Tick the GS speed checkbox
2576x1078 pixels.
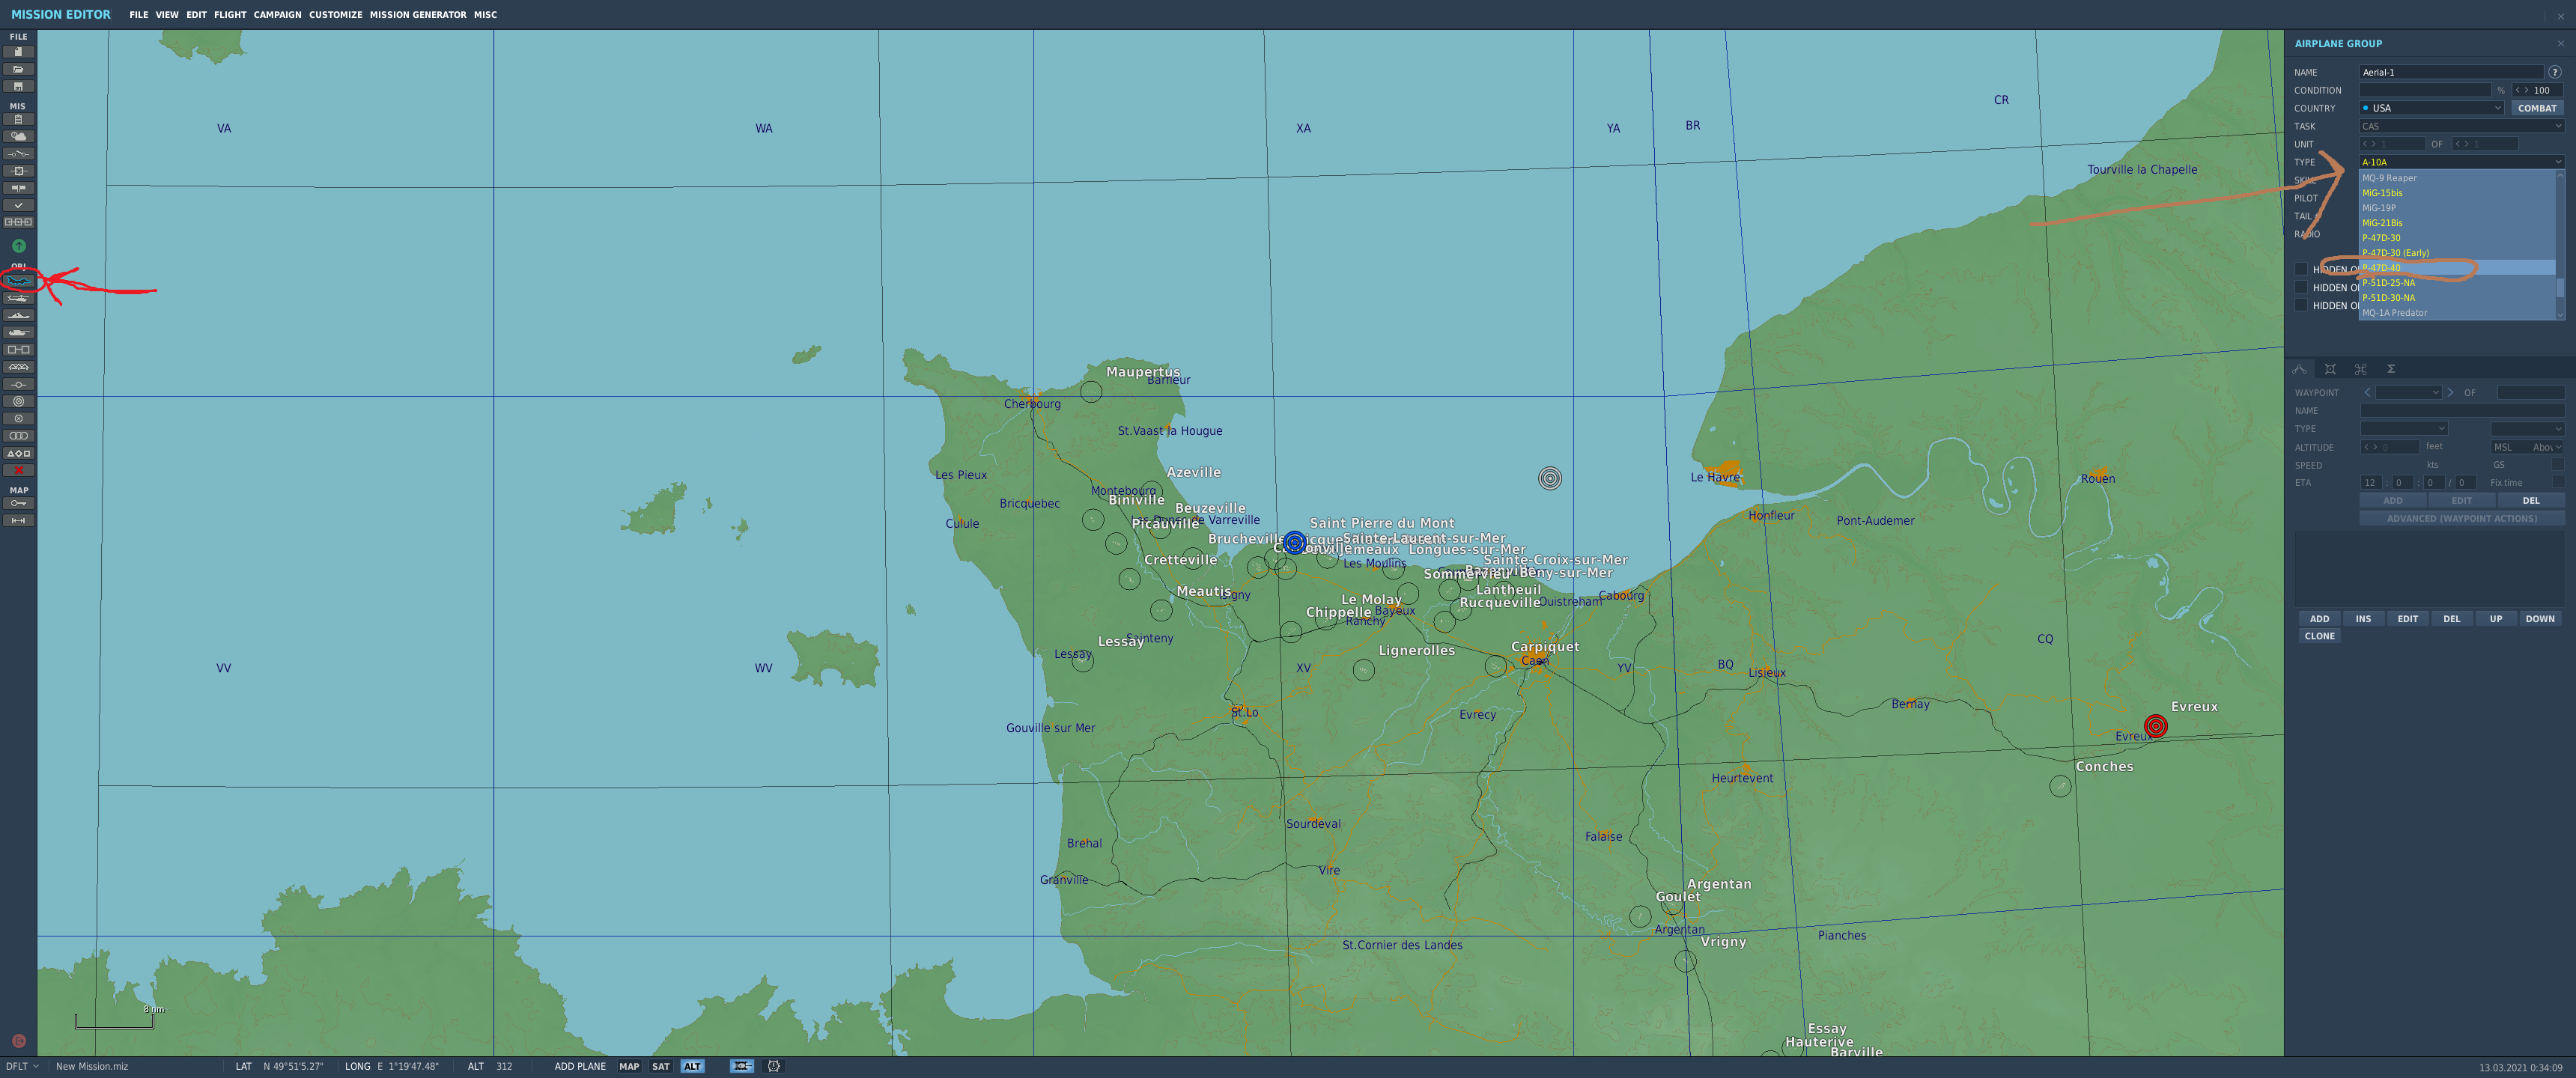coord(2557,465)
